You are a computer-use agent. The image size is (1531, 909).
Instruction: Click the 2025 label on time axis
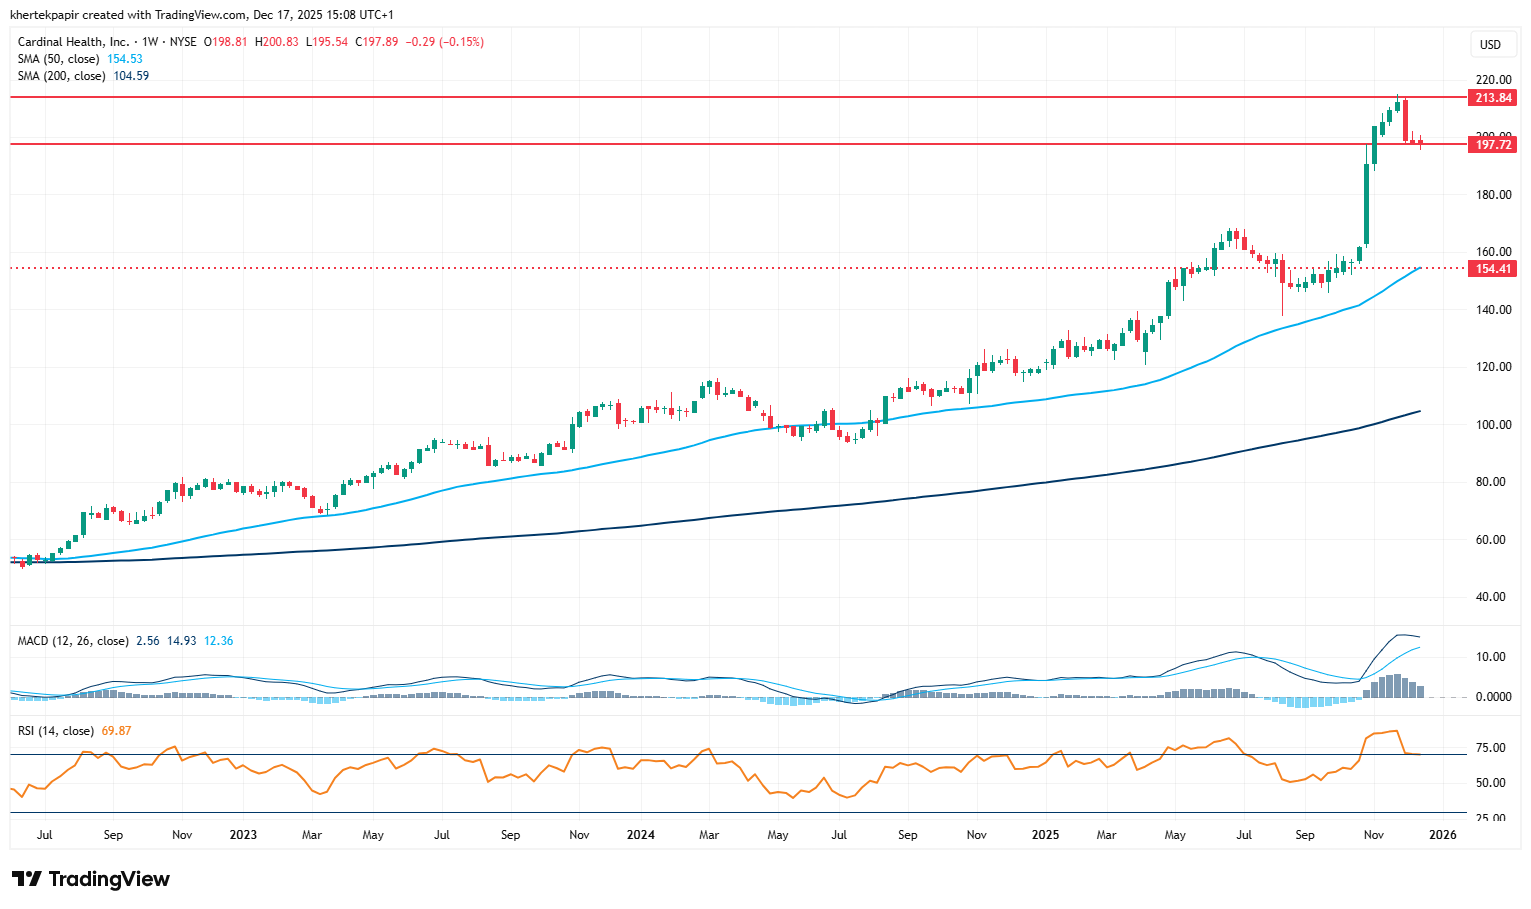1045,835
